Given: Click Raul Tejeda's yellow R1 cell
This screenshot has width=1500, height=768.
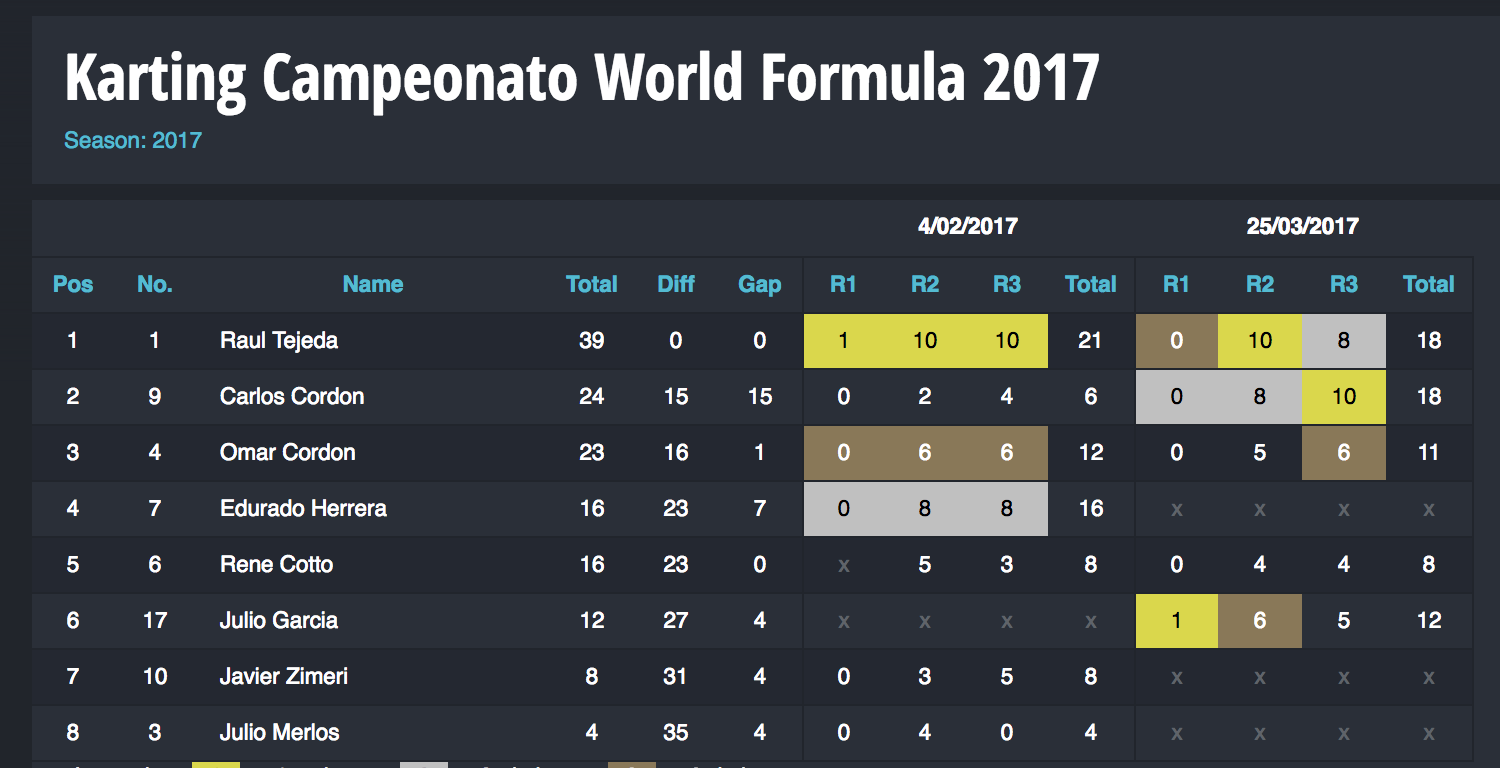Looking at the screenshot, I should (x=845, y=340).
